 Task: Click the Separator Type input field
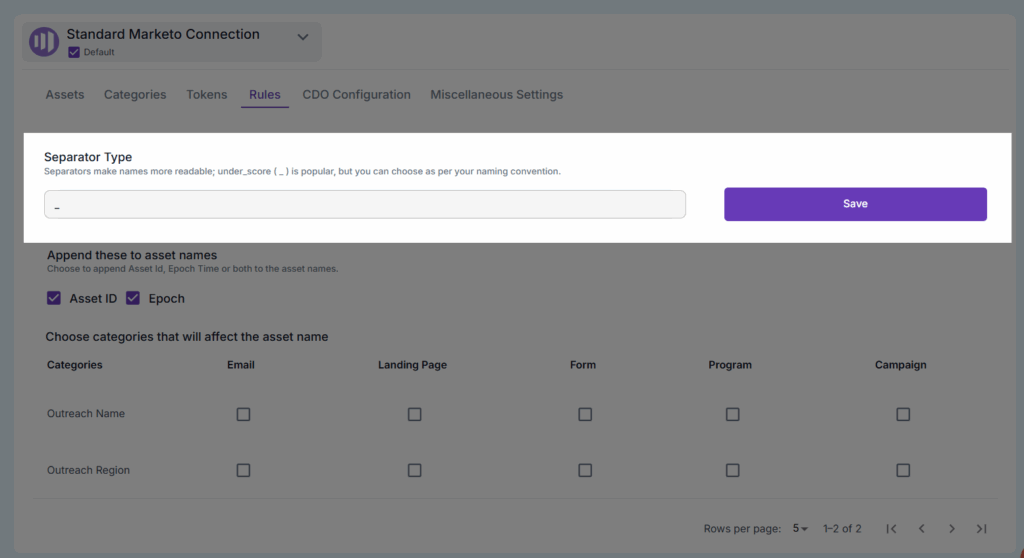(365, 204)
